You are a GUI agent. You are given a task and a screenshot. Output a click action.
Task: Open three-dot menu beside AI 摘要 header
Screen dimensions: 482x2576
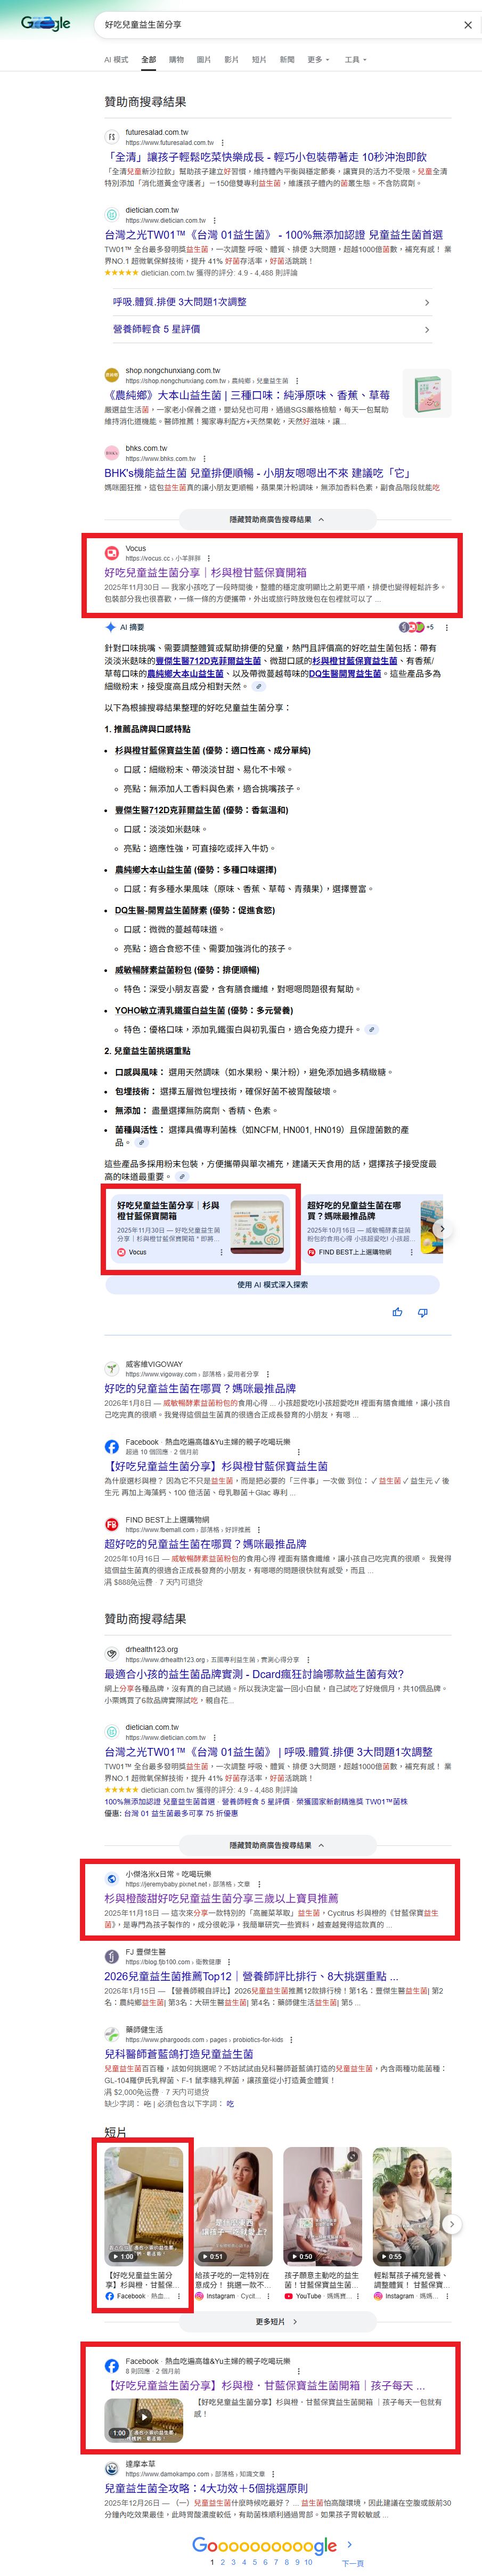coord(446,628)
